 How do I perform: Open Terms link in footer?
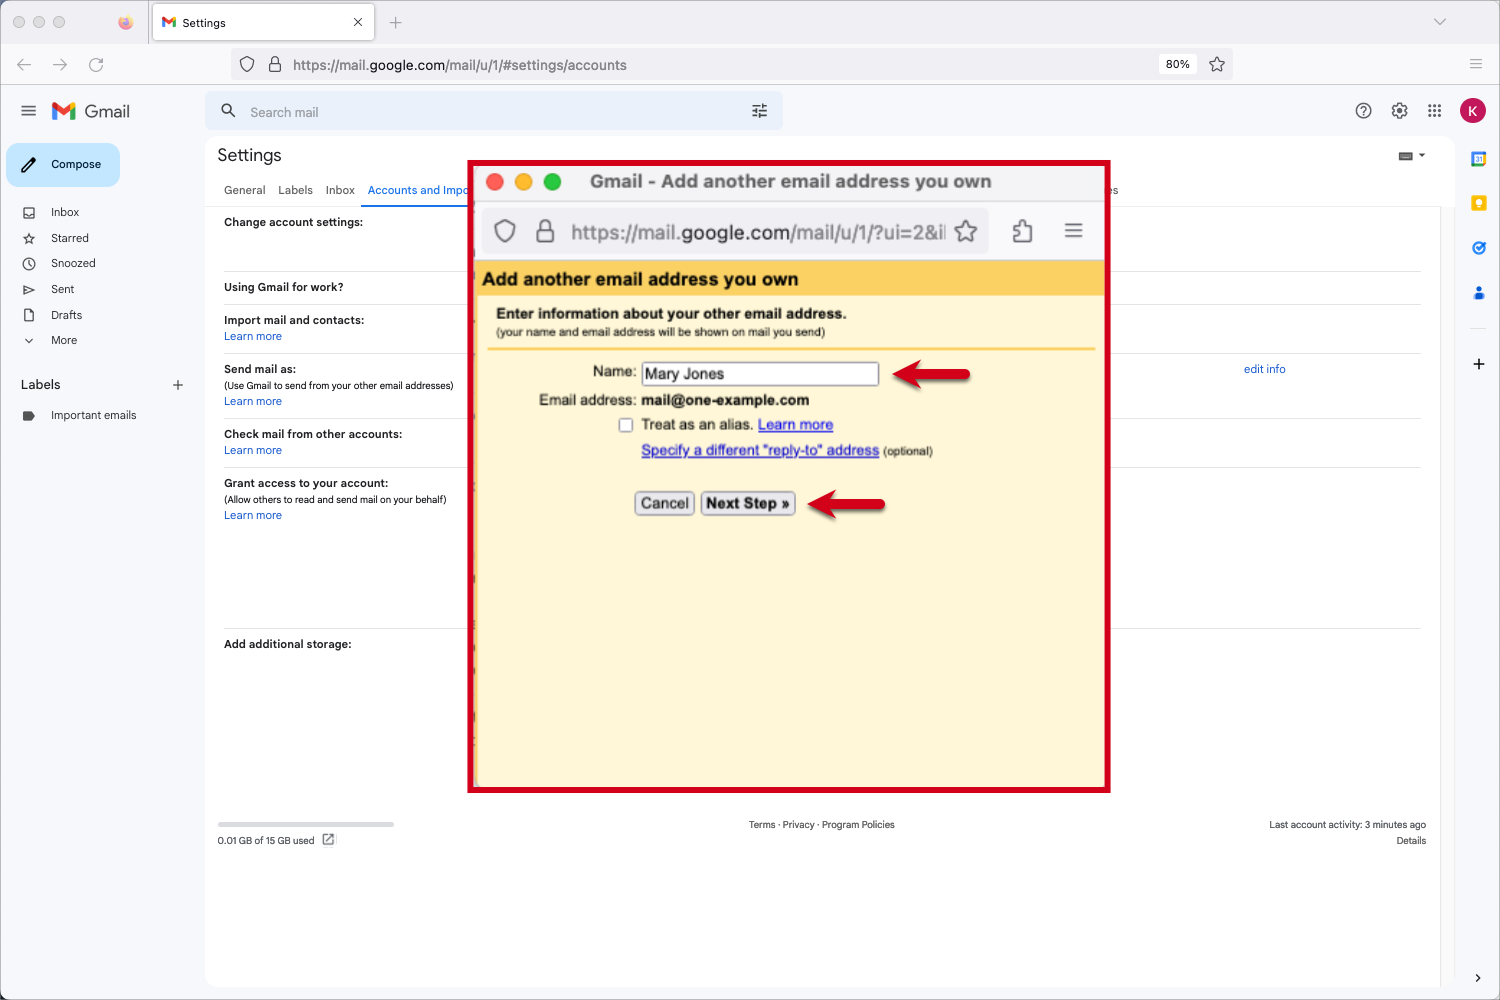762,825
